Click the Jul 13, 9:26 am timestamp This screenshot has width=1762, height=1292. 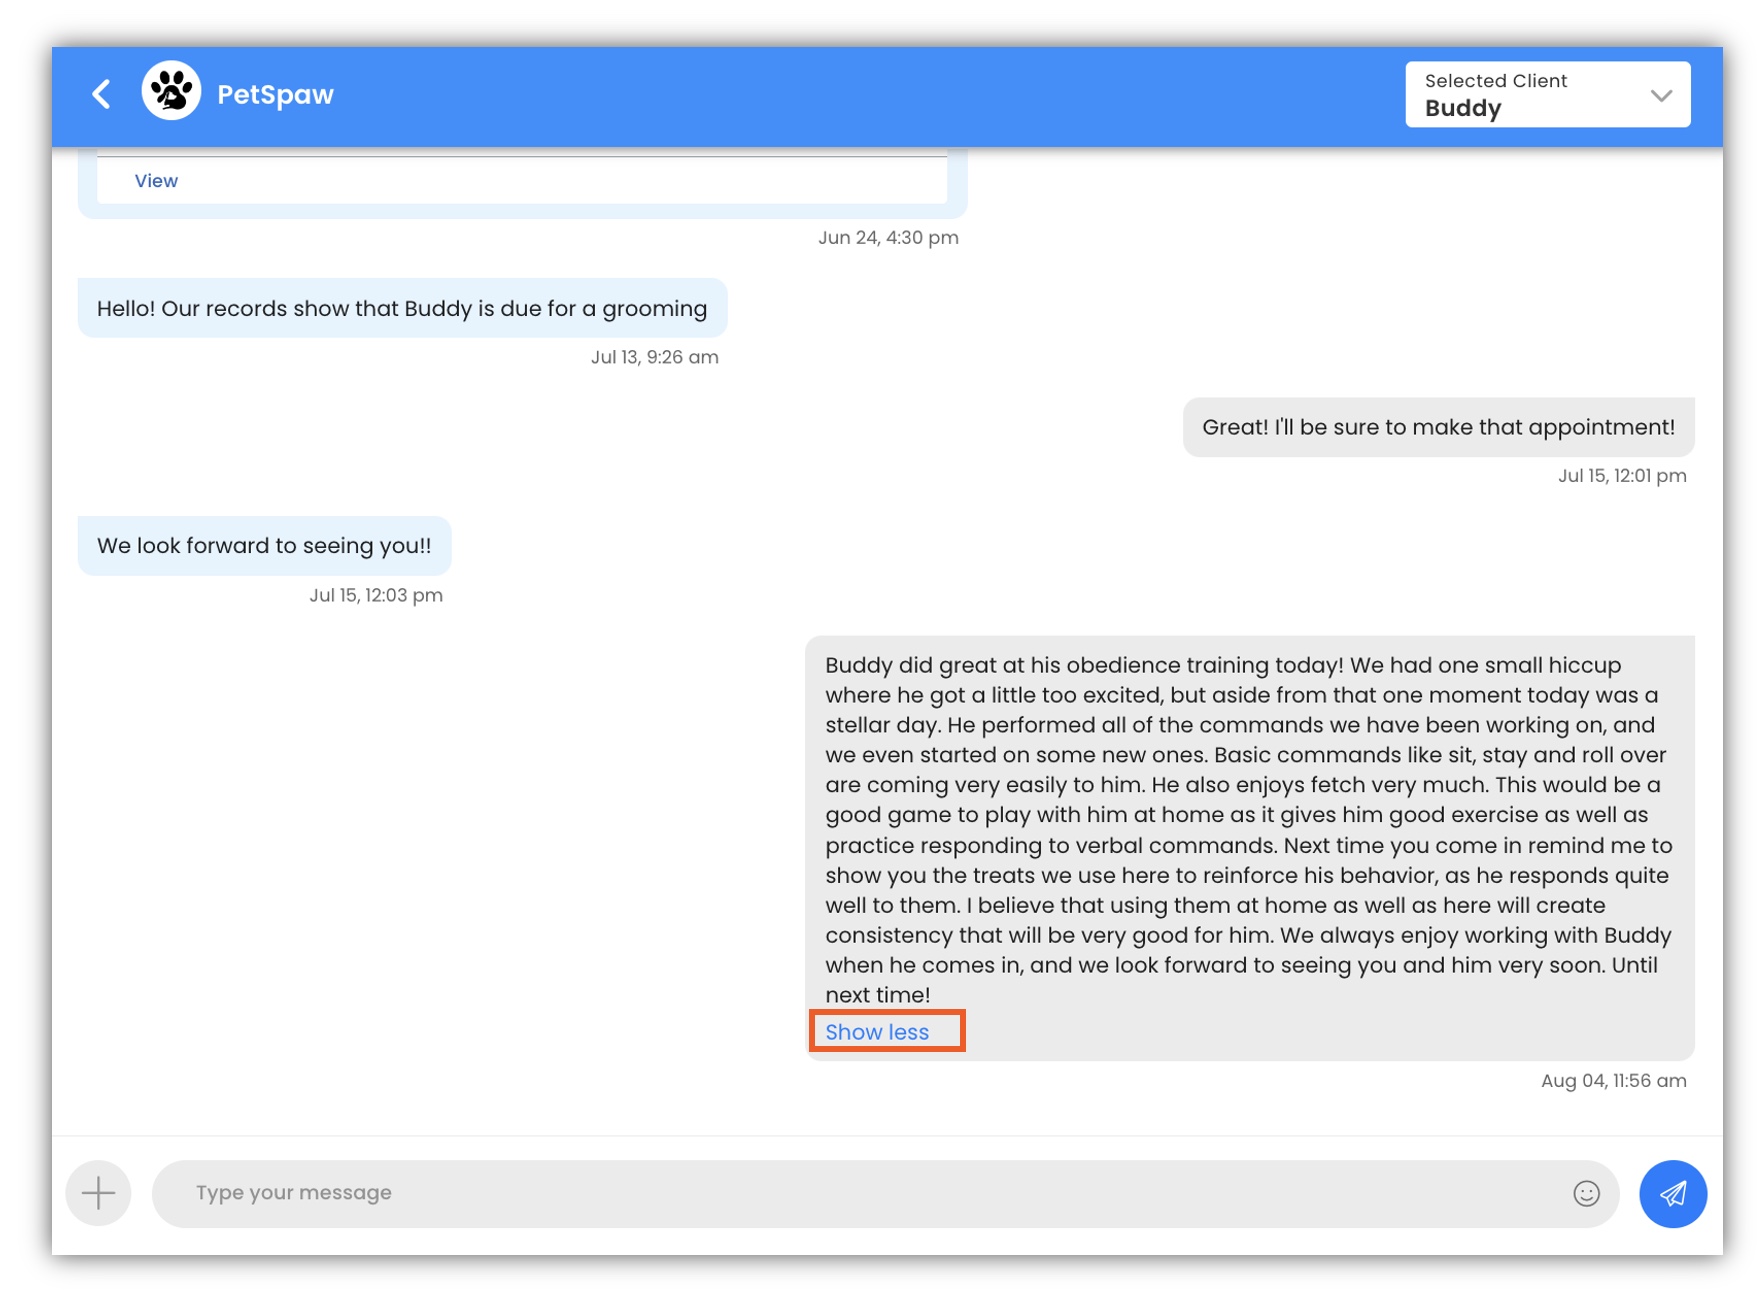(654, 357)
